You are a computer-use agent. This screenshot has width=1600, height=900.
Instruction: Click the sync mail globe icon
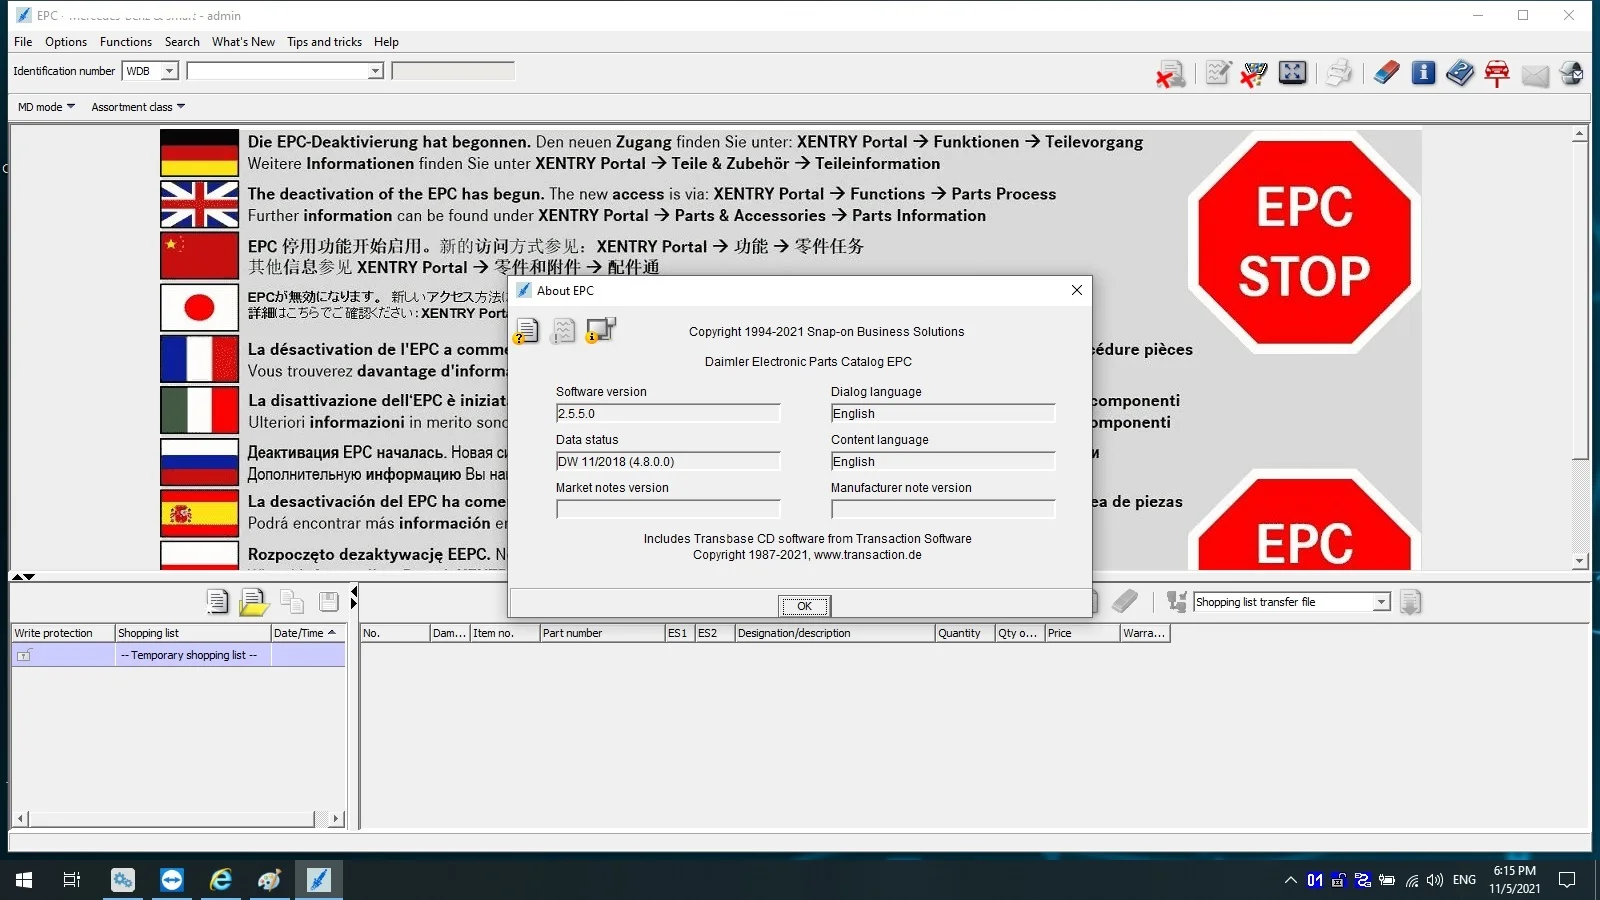coord(1572,73)
